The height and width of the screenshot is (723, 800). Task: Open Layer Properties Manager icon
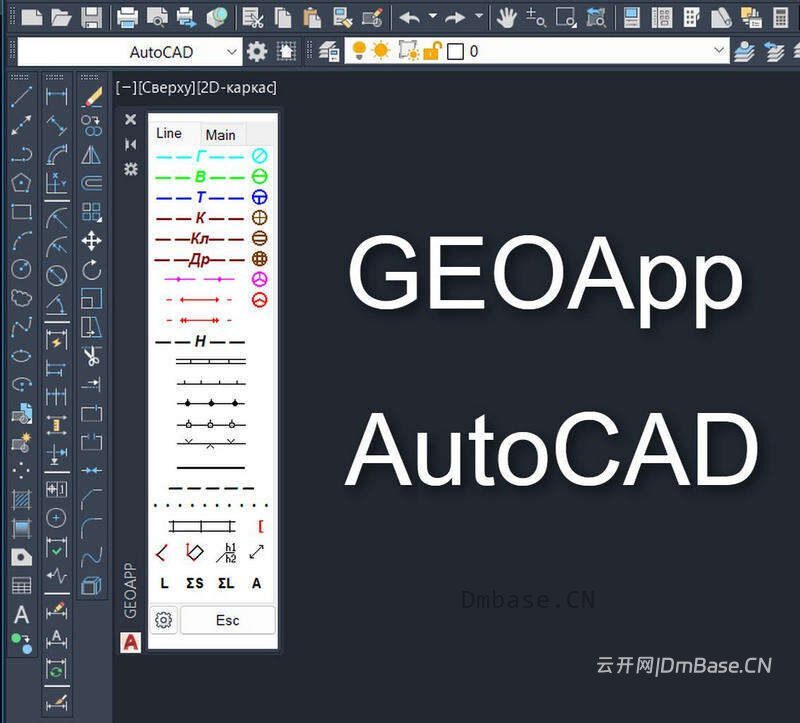click(329, 52)
